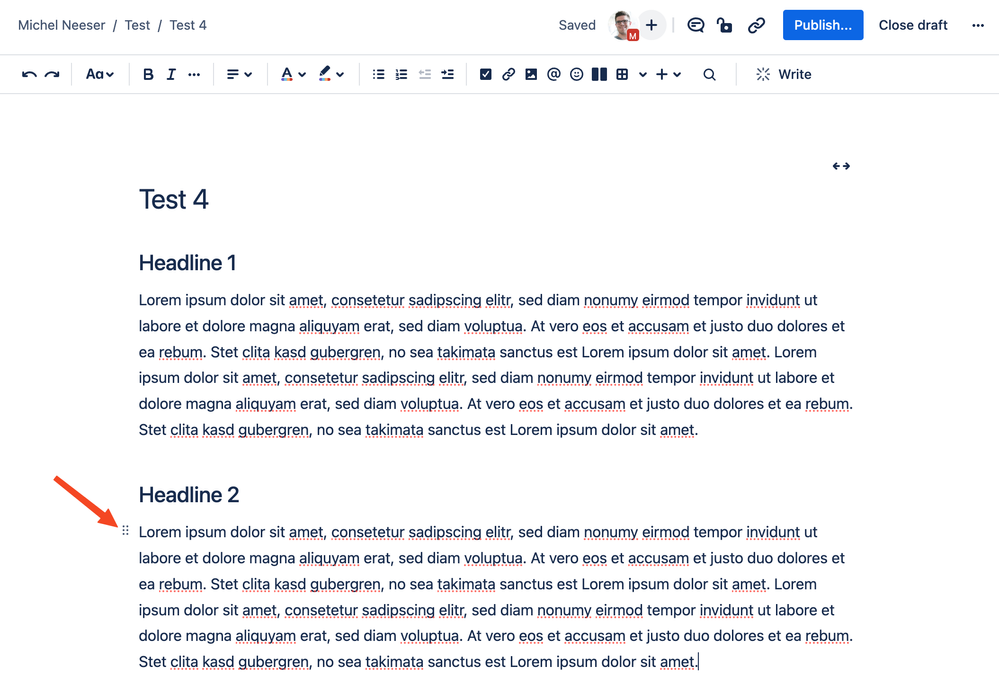Undo the last edit
The image size is (999, 691).
coord(29,75)
